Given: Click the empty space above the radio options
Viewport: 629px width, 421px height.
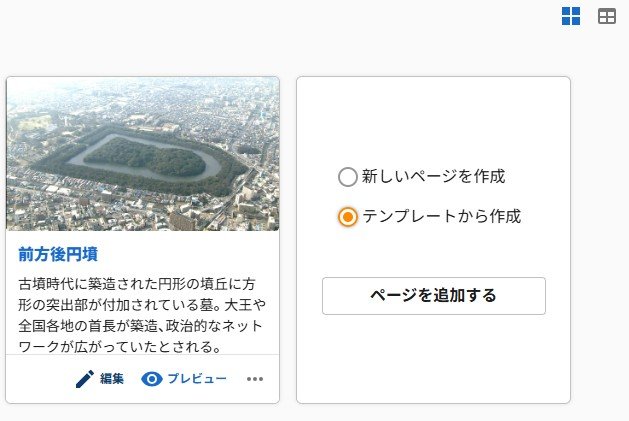Looking at the screenshot, I should (x=433, y=118).
